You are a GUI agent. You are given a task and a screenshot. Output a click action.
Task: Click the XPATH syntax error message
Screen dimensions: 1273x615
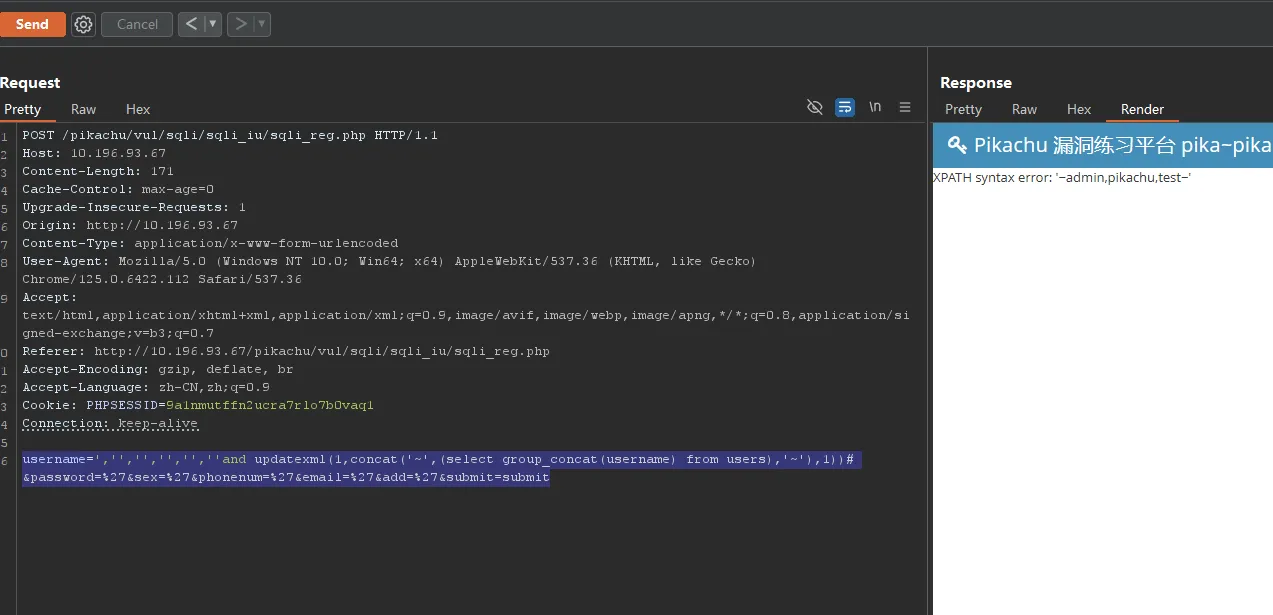click(x=1062, y=178)
